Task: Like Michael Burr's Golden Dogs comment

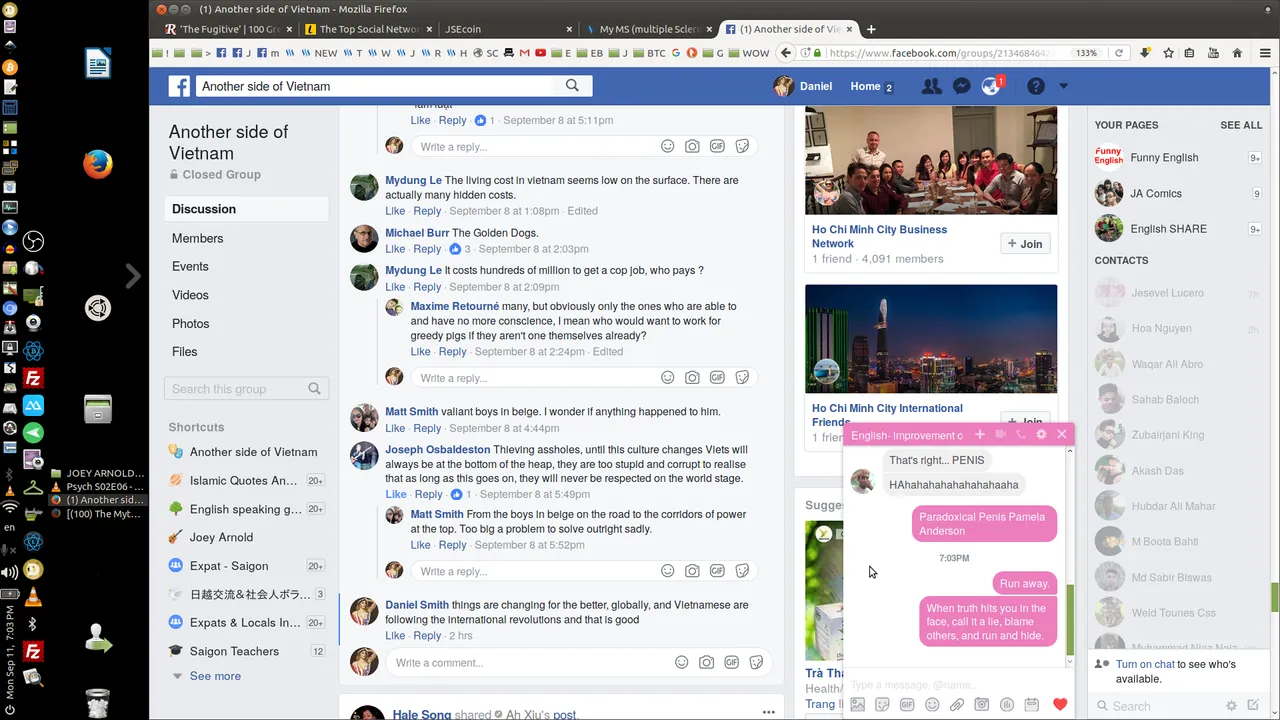Action: pos(395,249)
